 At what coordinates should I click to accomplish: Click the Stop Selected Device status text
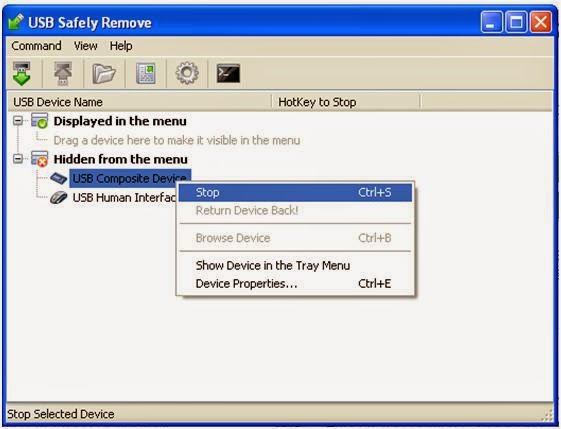pyautogui.click(x=61, y=414)
